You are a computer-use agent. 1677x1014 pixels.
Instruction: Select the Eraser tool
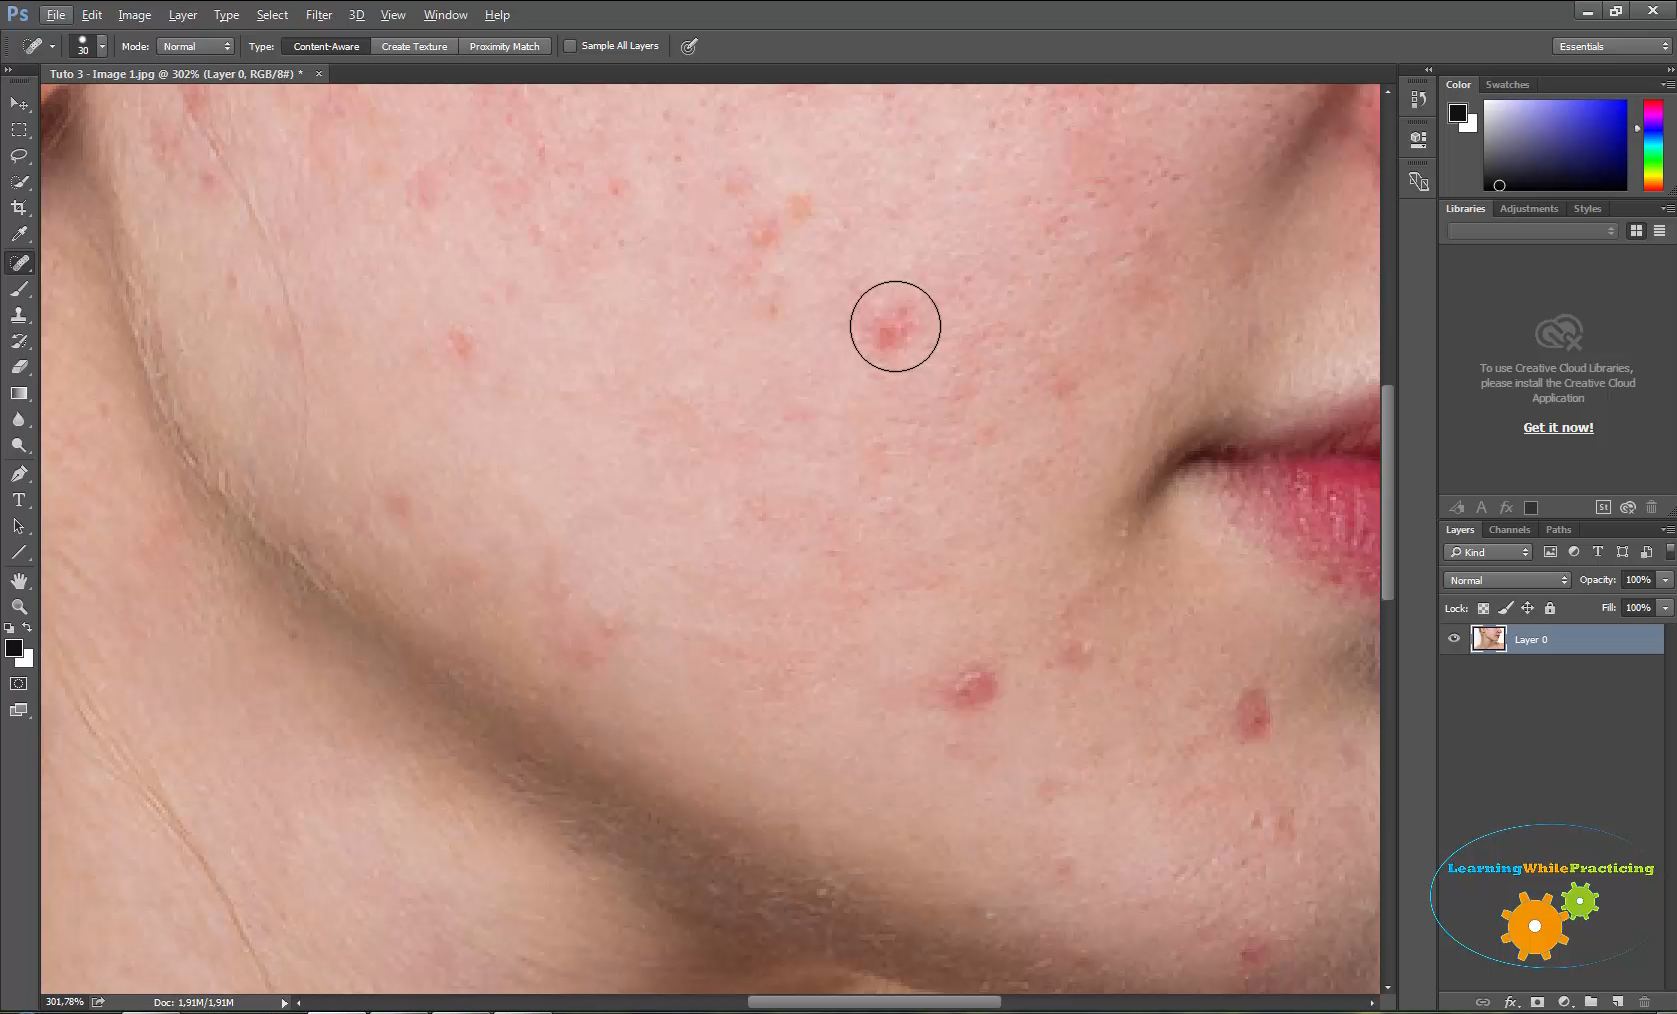coord(19,367)
